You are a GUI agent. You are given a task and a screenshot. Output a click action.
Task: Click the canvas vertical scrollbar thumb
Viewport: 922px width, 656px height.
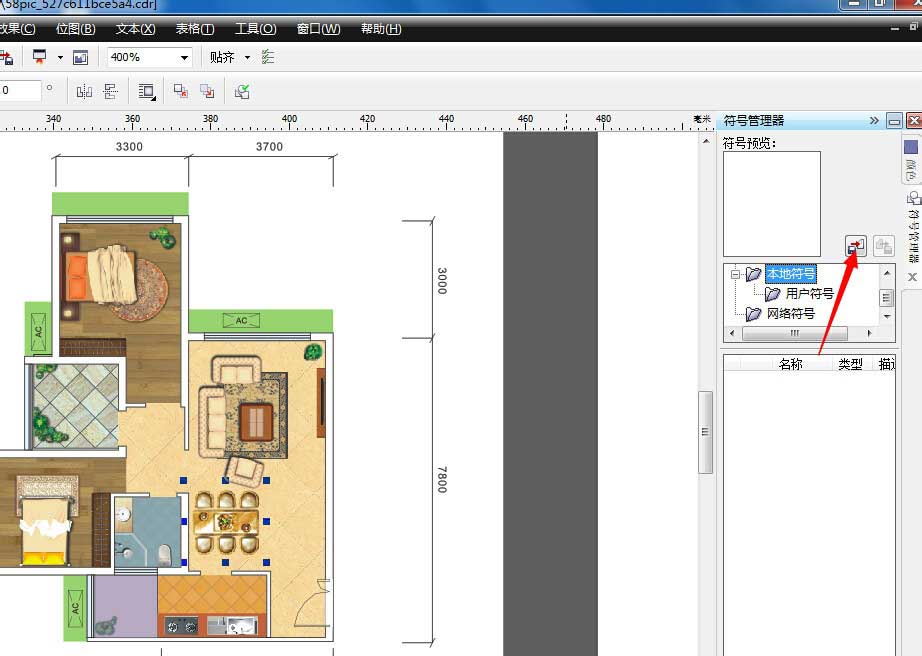click(705, 432)
